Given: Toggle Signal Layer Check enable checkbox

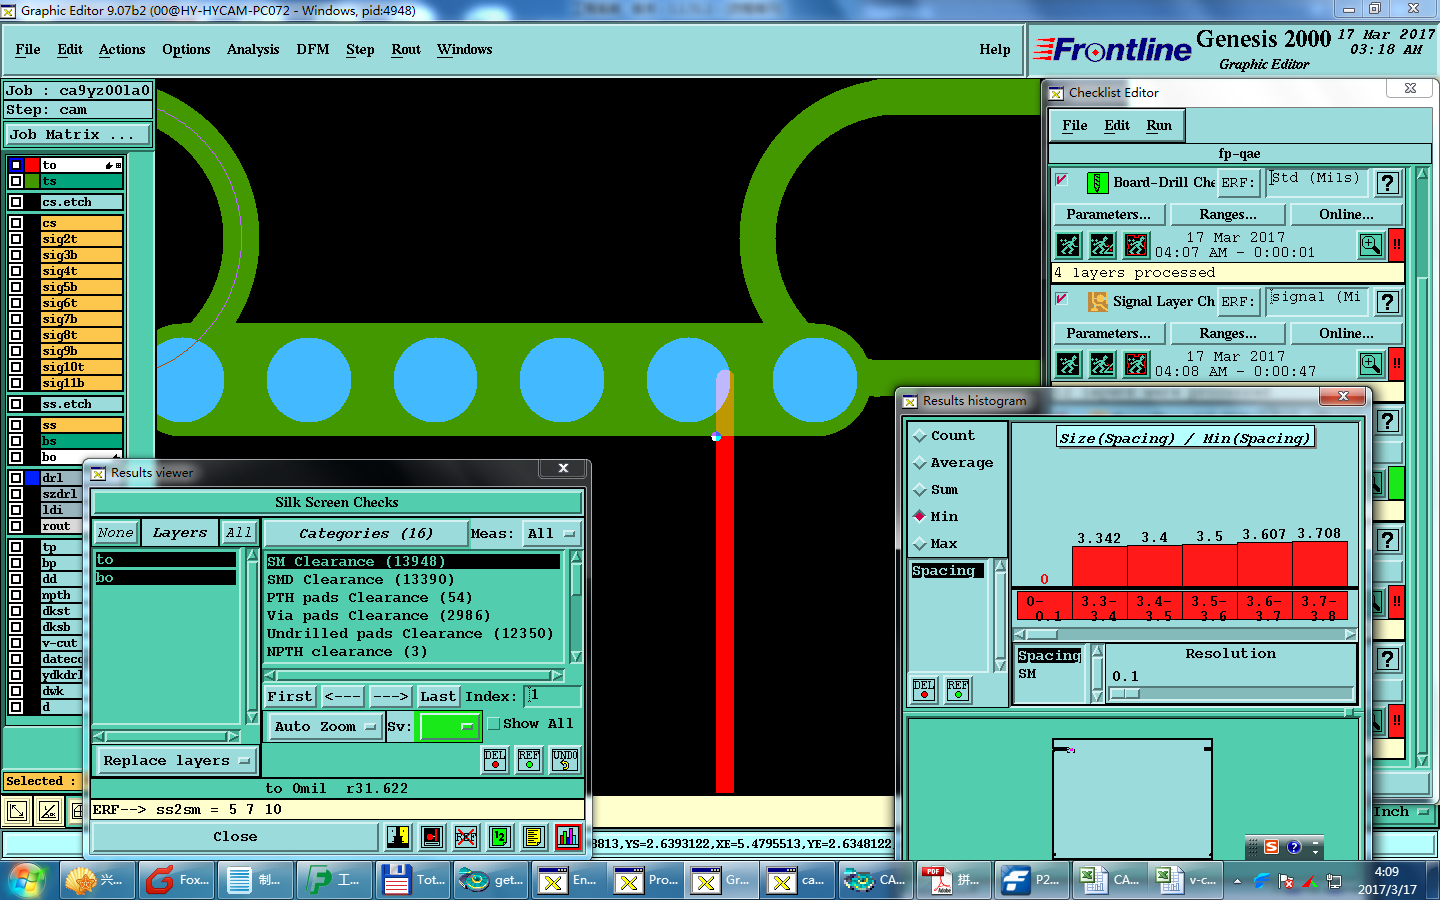Looking at the screenshot, I should pyautogui.click(x=1062, y=299).
